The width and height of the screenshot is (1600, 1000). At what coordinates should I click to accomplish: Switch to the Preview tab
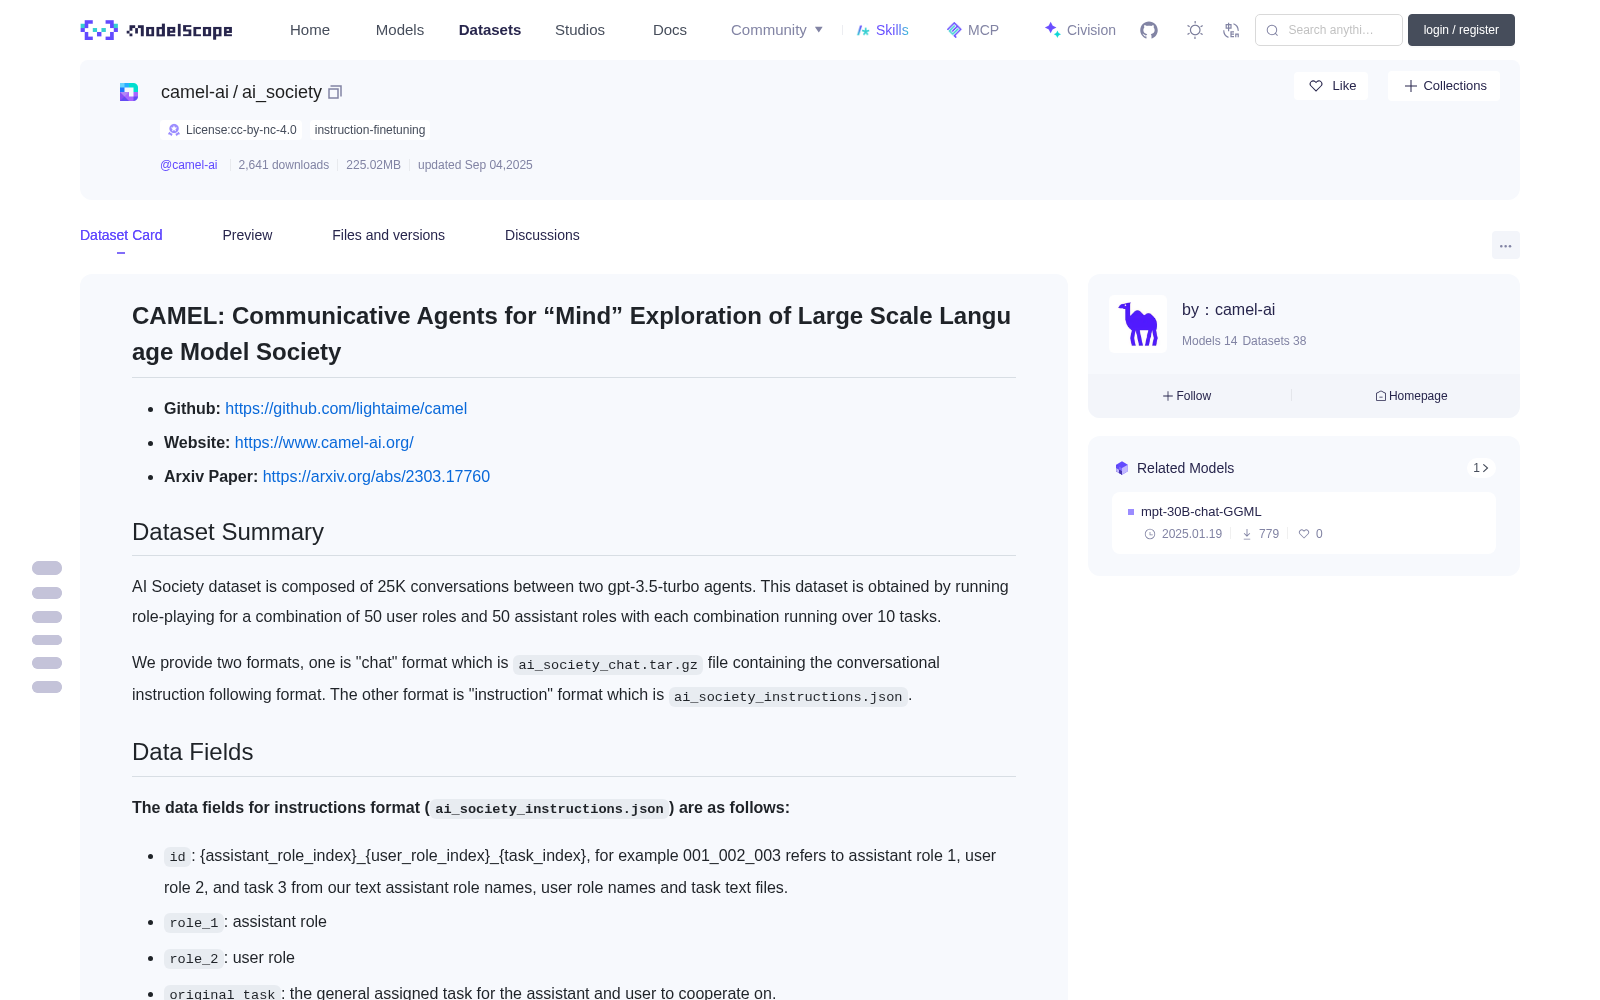(247, 235)
